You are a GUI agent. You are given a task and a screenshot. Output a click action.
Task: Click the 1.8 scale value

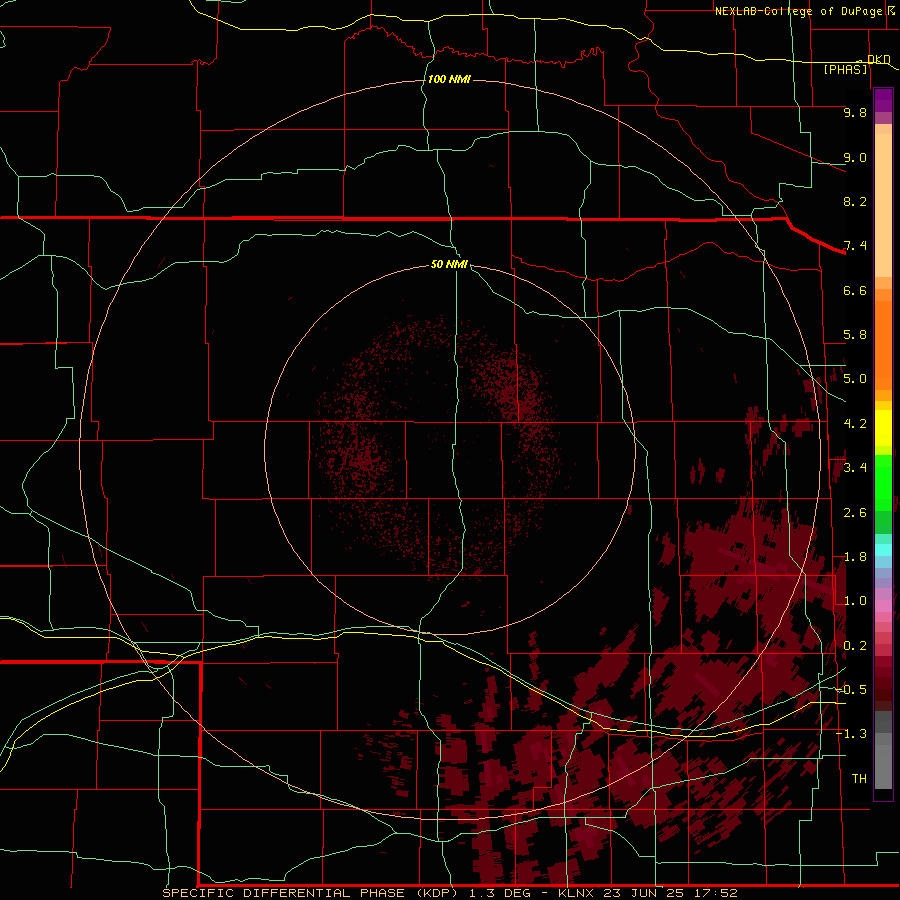[x=855, y=557]
